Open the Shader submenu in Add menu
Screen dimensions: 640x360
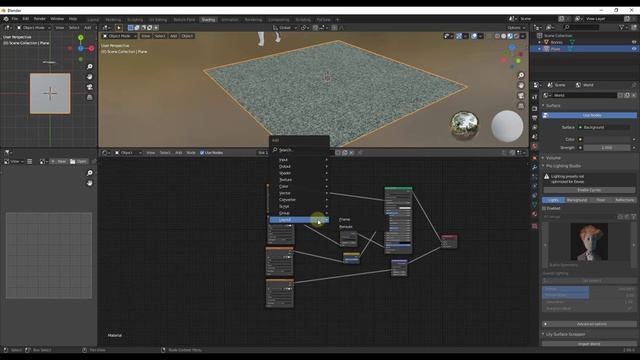299,173
